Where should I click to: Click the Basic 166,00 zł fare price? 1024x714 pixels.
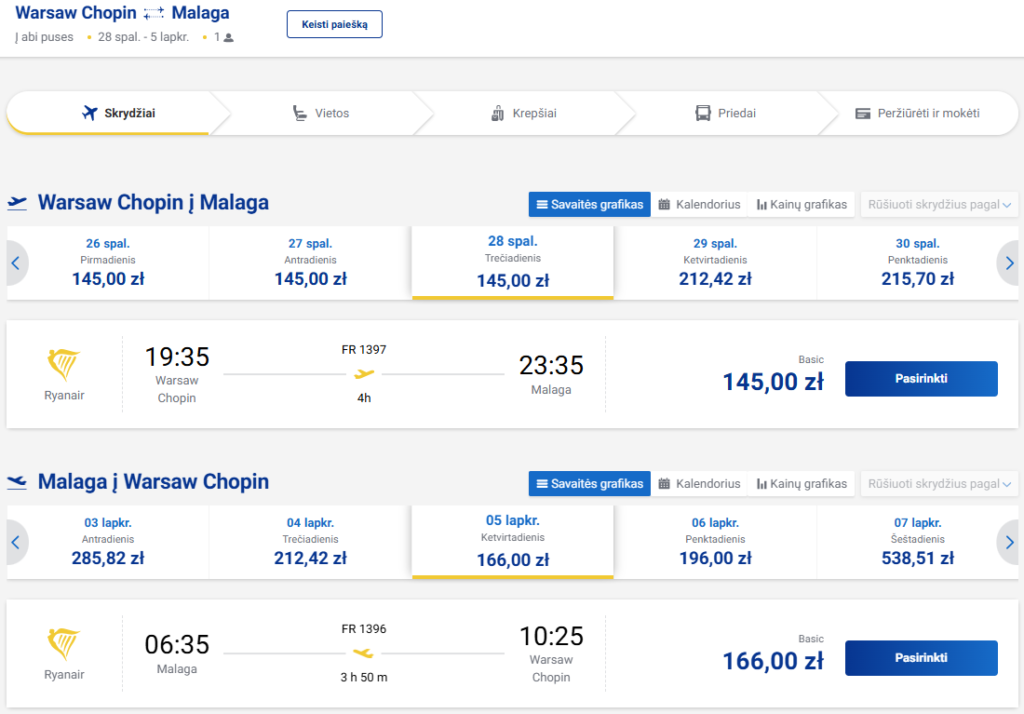[773, 661]
